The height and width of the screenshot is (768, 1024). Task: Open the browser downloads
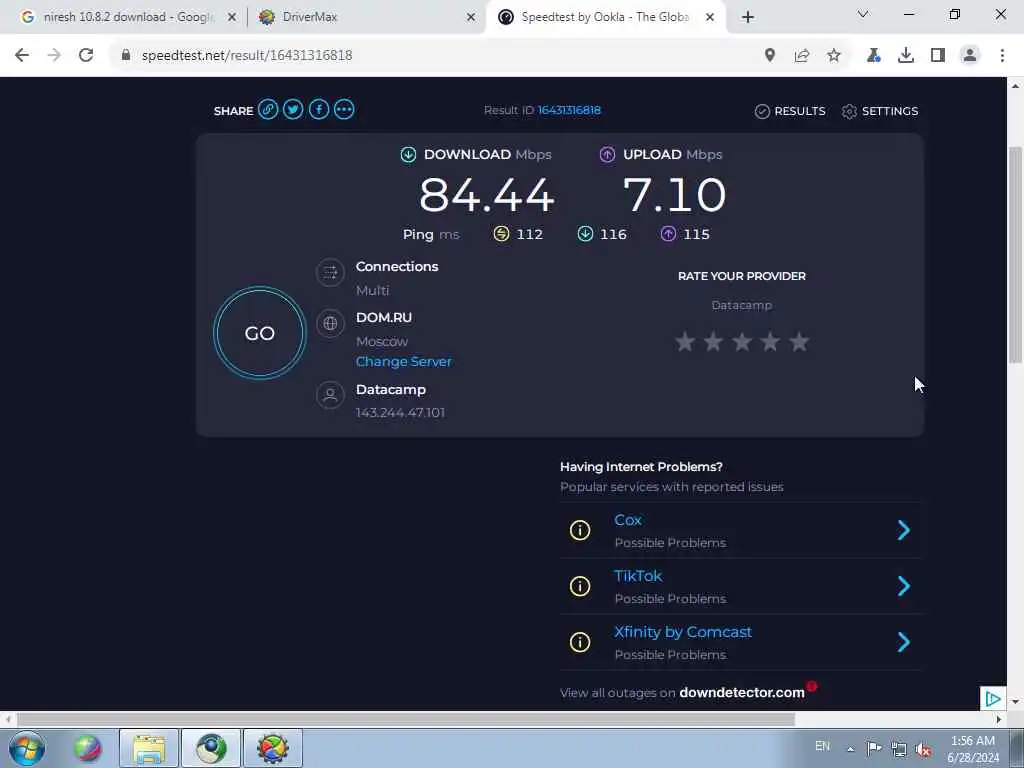tap(906, 56)
